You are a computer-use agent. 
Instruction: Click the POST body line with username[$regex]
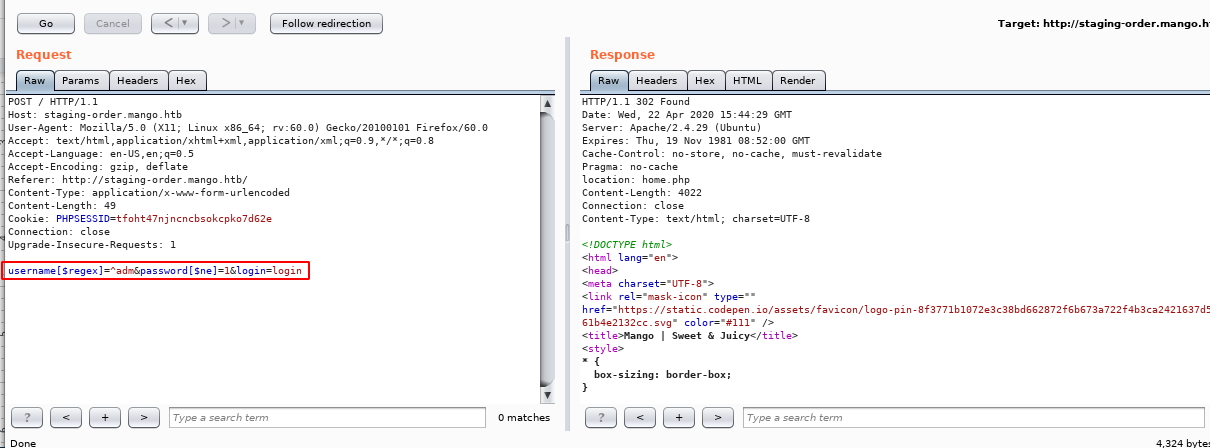(x=155, y=271)
